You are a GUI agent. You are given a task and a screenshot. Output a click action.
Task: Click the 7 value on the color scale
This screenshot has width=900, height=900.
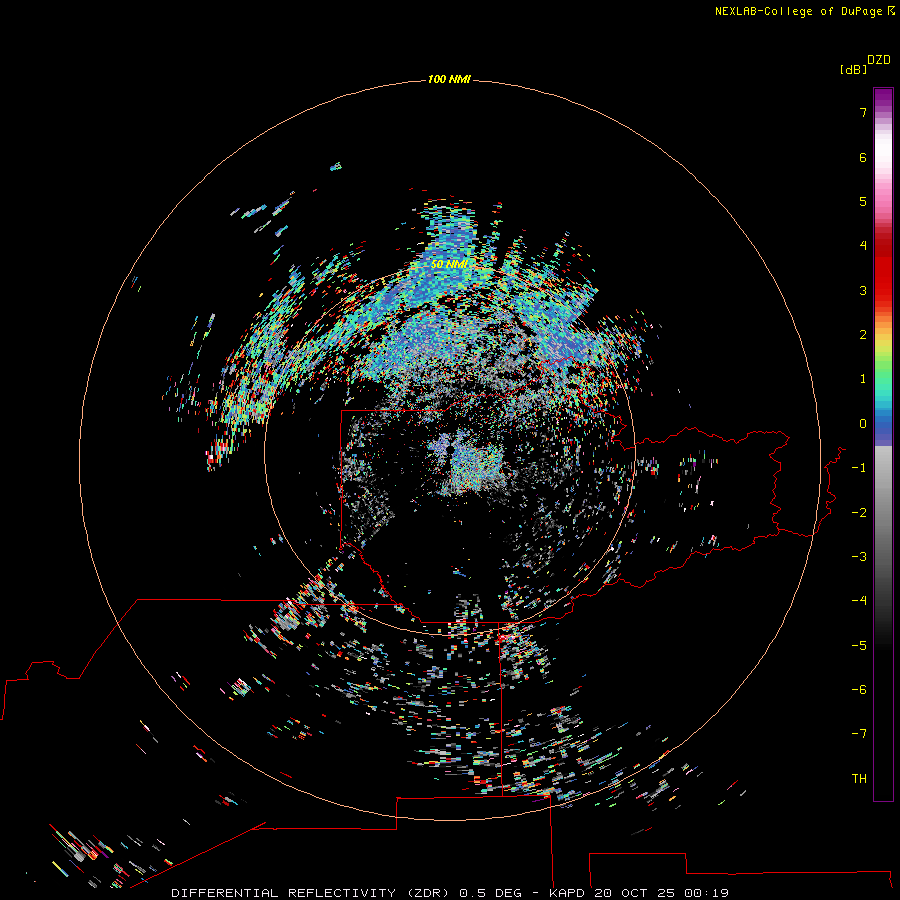click(x=863, y=113)
